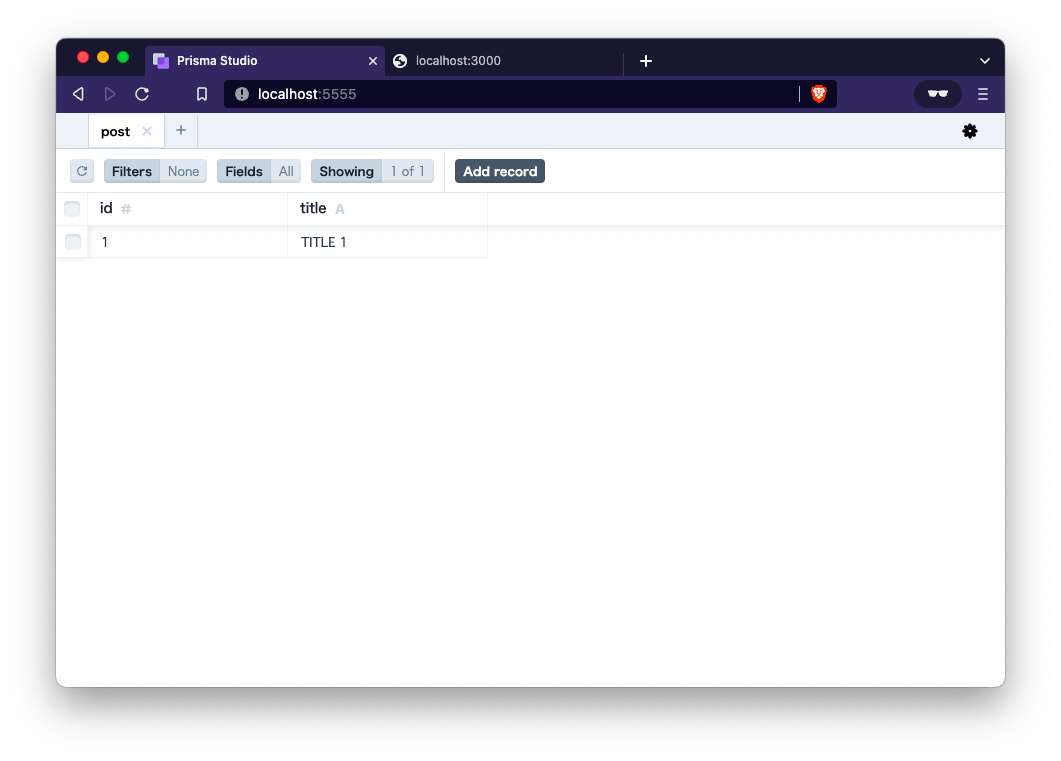1061x761 pixels.
Task: Close the post model tab
Action: (x=147, y=131)
